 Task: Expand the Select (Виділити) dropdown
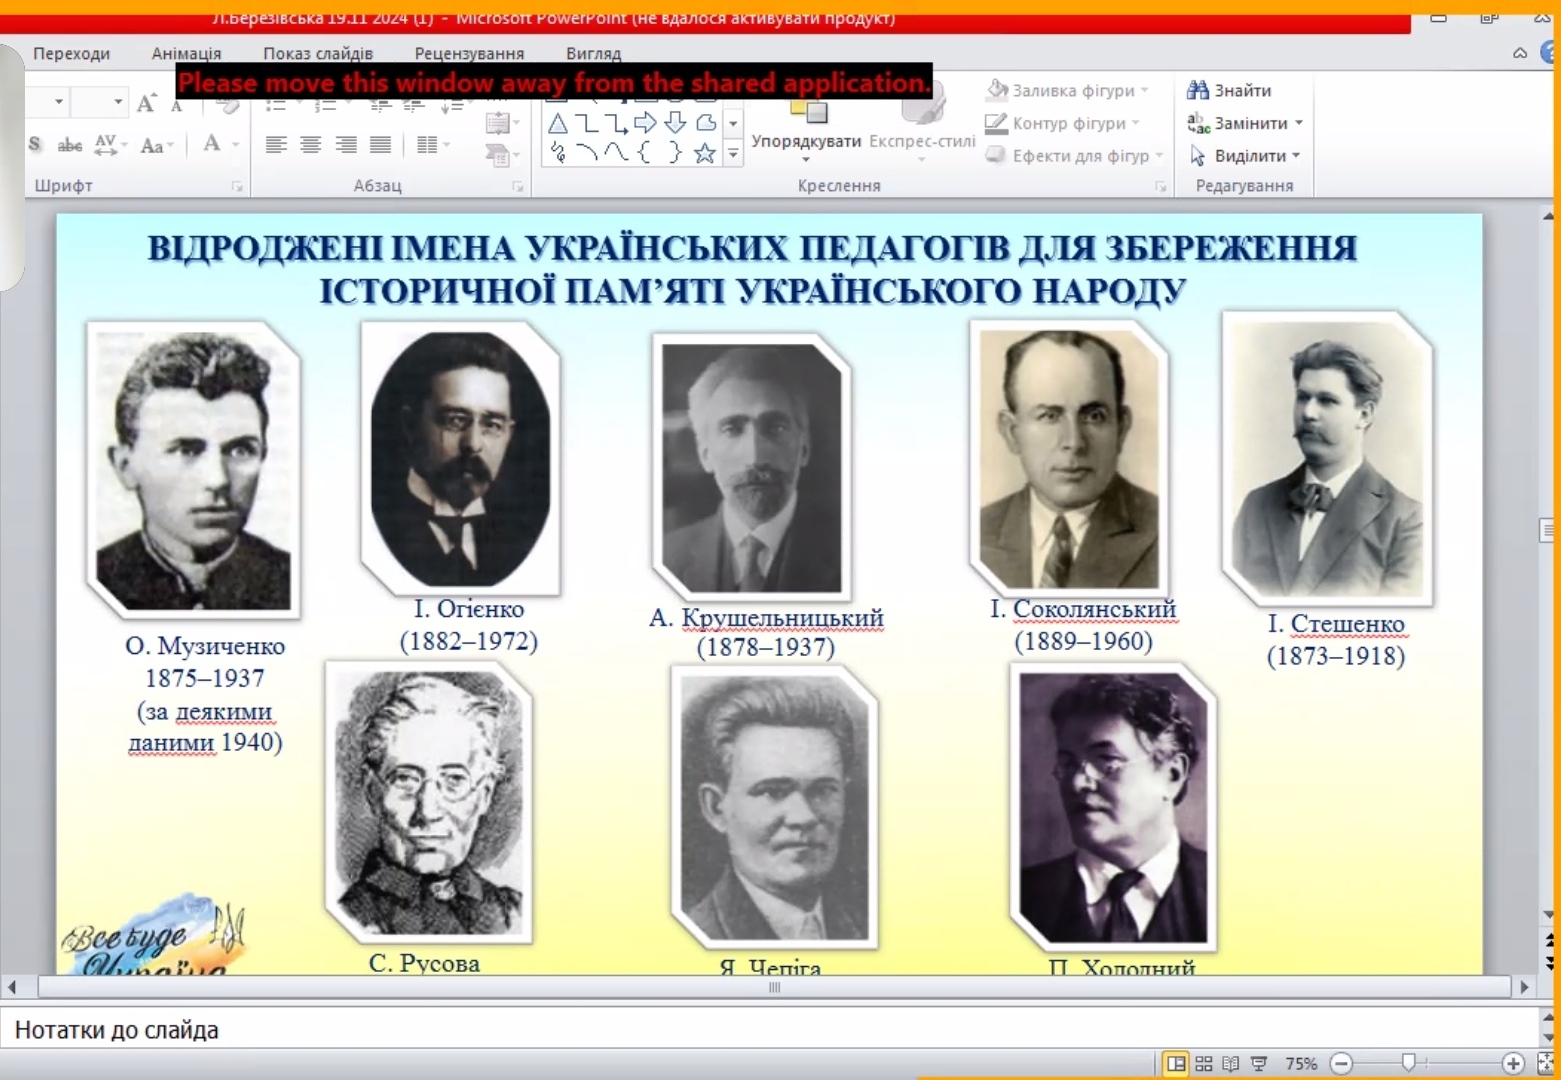point(1296,156)
